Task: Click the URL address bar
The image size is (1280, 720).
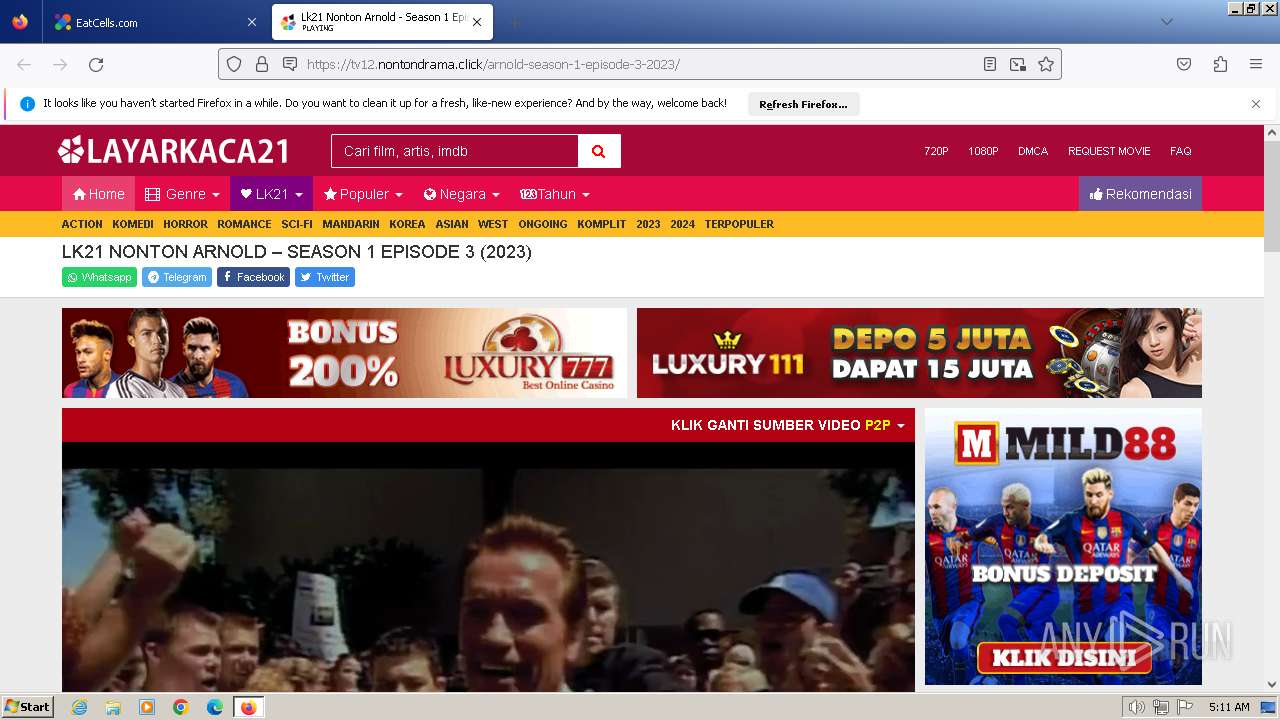Action: 640,64
